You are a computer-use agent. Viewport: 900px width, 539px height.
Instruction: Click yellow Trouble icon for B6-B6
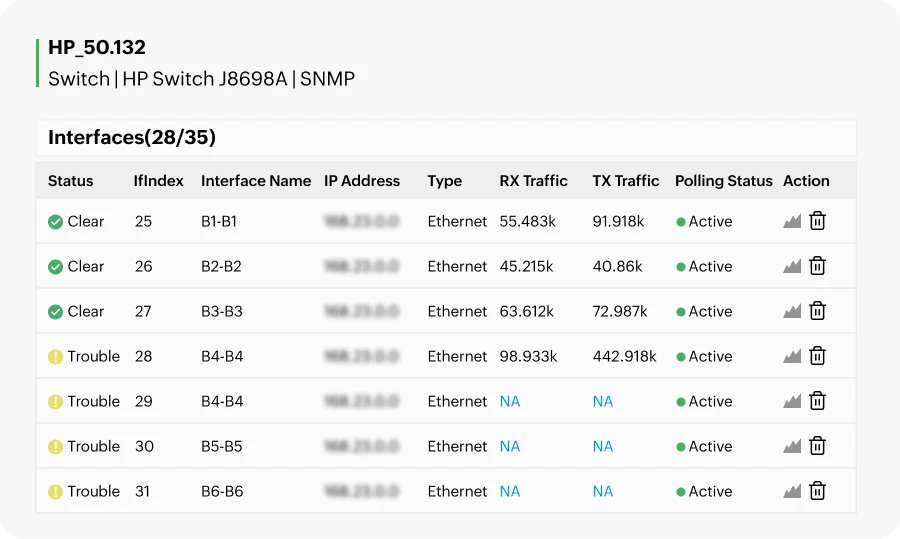click(x=55, y=491)
